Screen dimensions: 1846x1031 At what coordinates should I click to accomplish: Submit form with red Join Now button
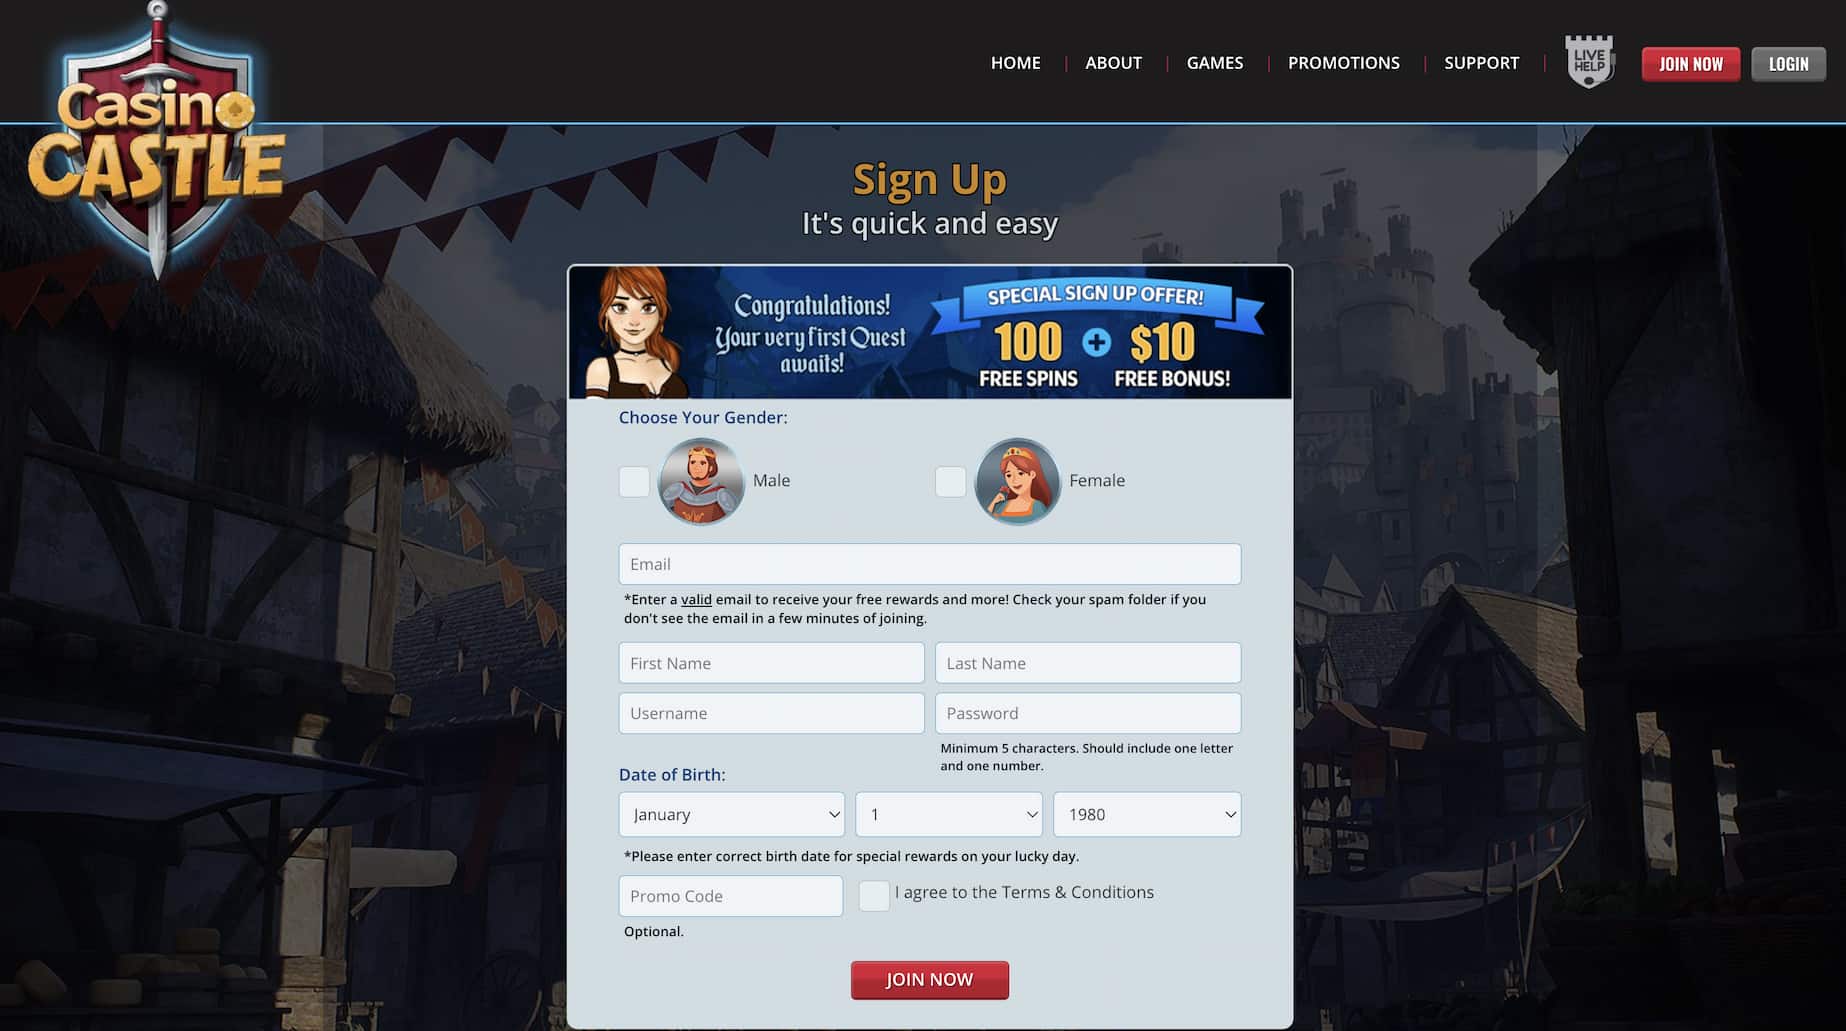coord(930,980)
